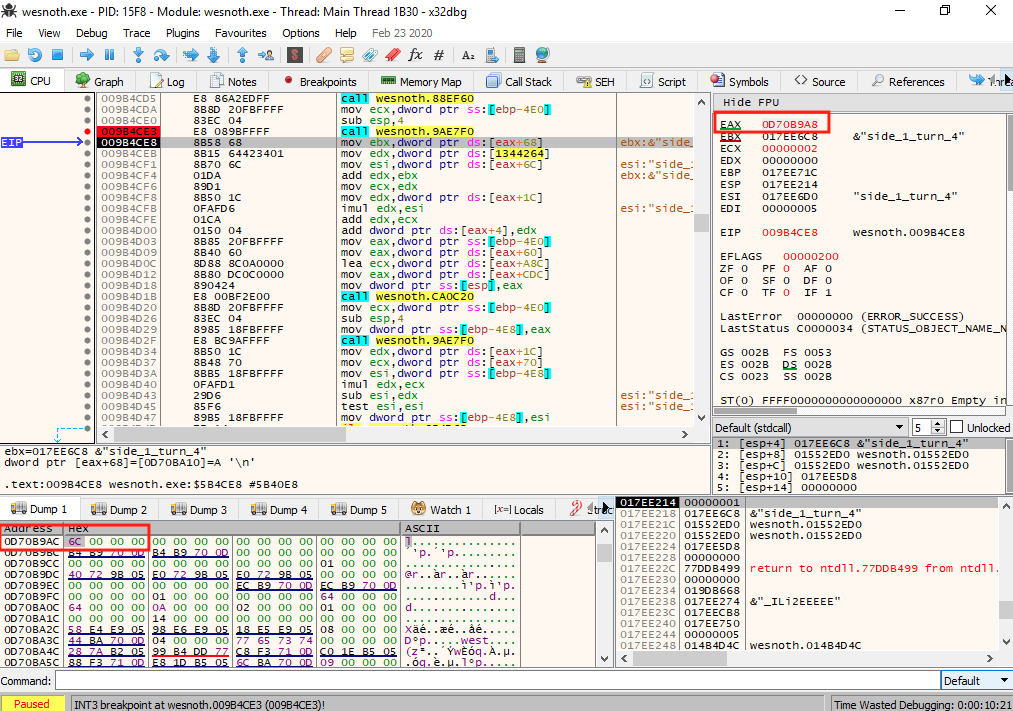Click the disassembly vertical scrollbar thumb

(x=701, y=222)
